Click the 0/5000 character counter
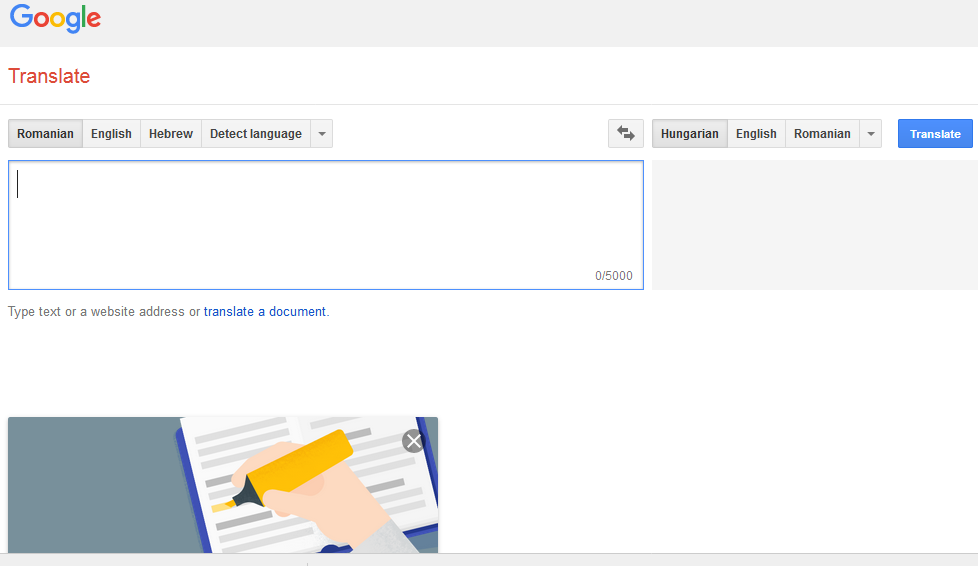Image resolution: width=978 pixels, height=566 pixels. pos(613,276)
